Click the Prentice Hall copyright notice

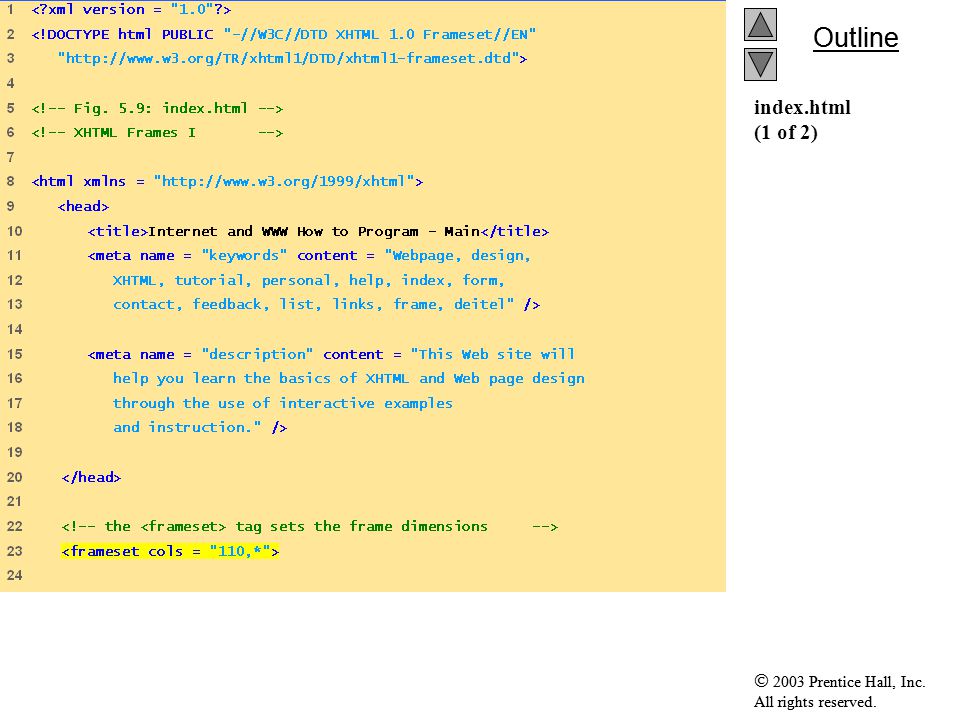click(839, 681)
